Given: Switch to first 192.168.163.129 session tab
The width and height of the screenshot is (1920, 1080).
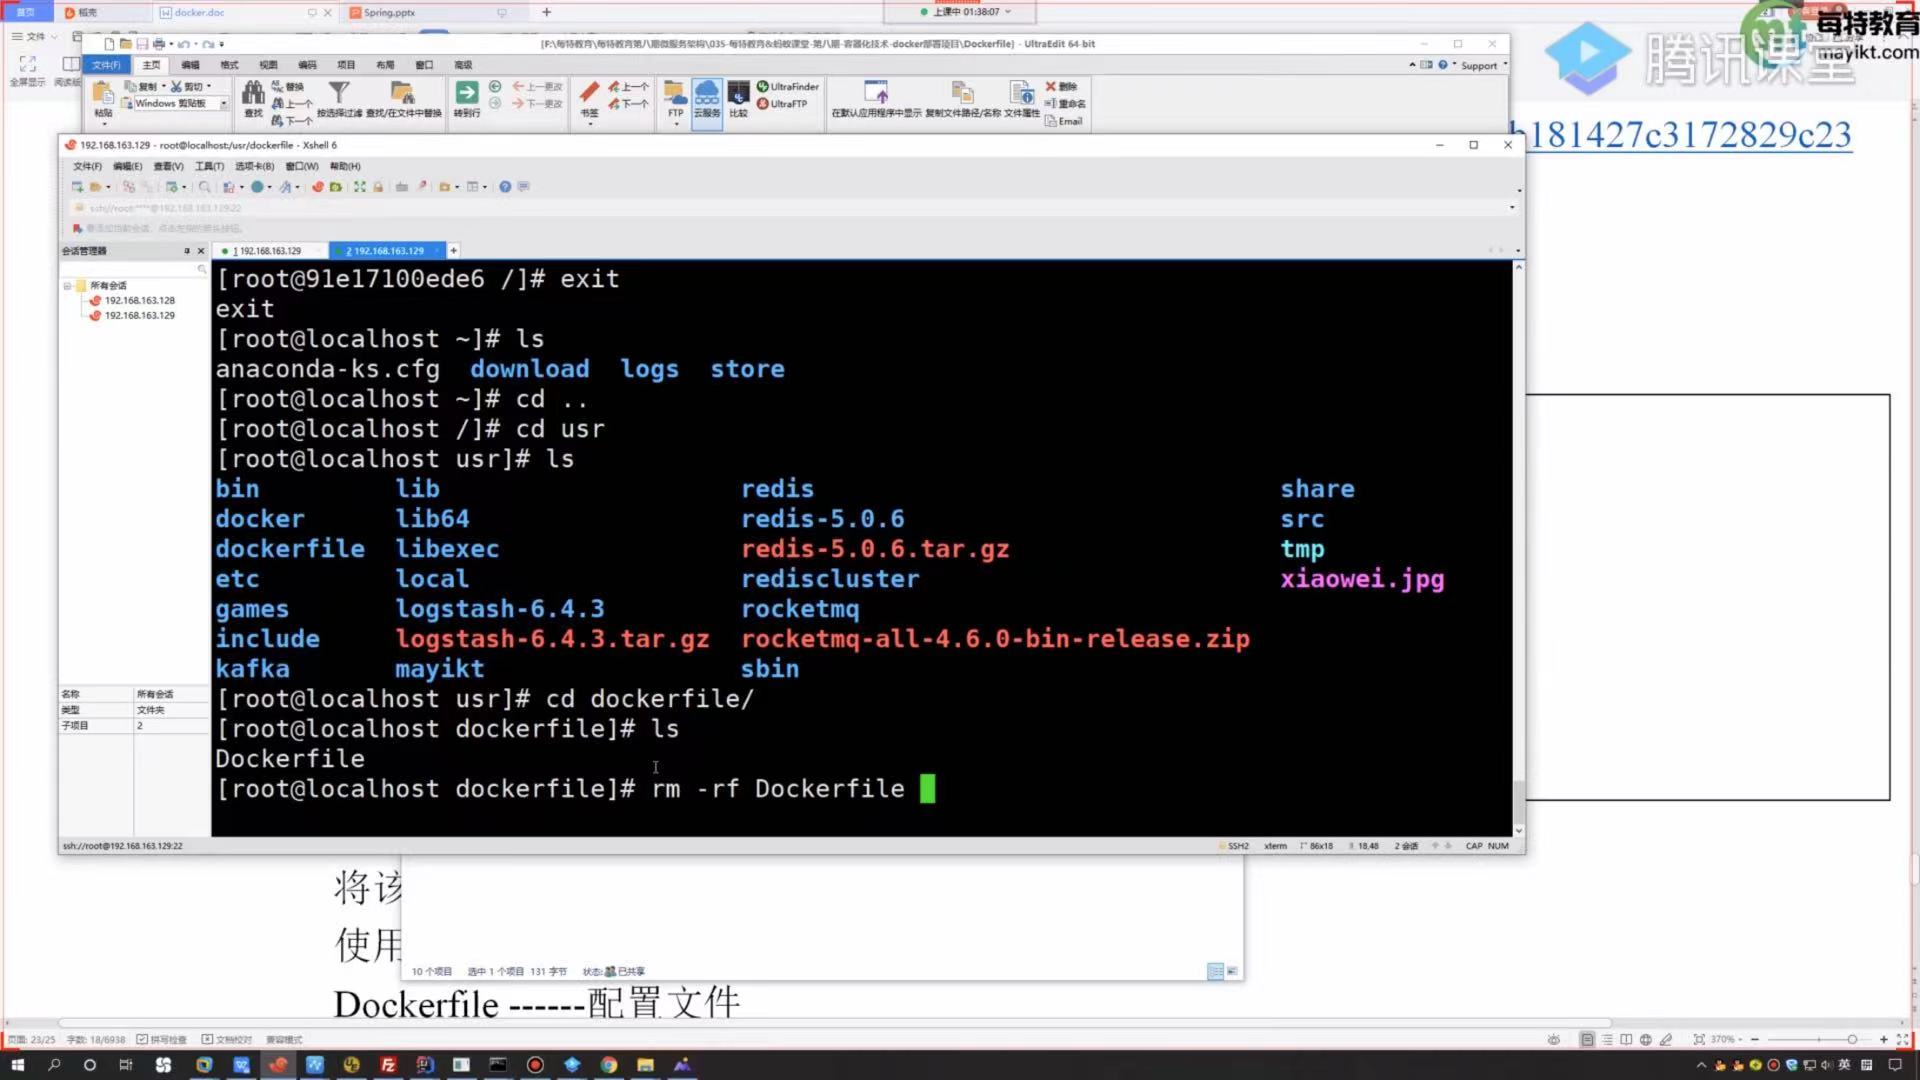Looking at the screenshot, I should pos(268,251).
